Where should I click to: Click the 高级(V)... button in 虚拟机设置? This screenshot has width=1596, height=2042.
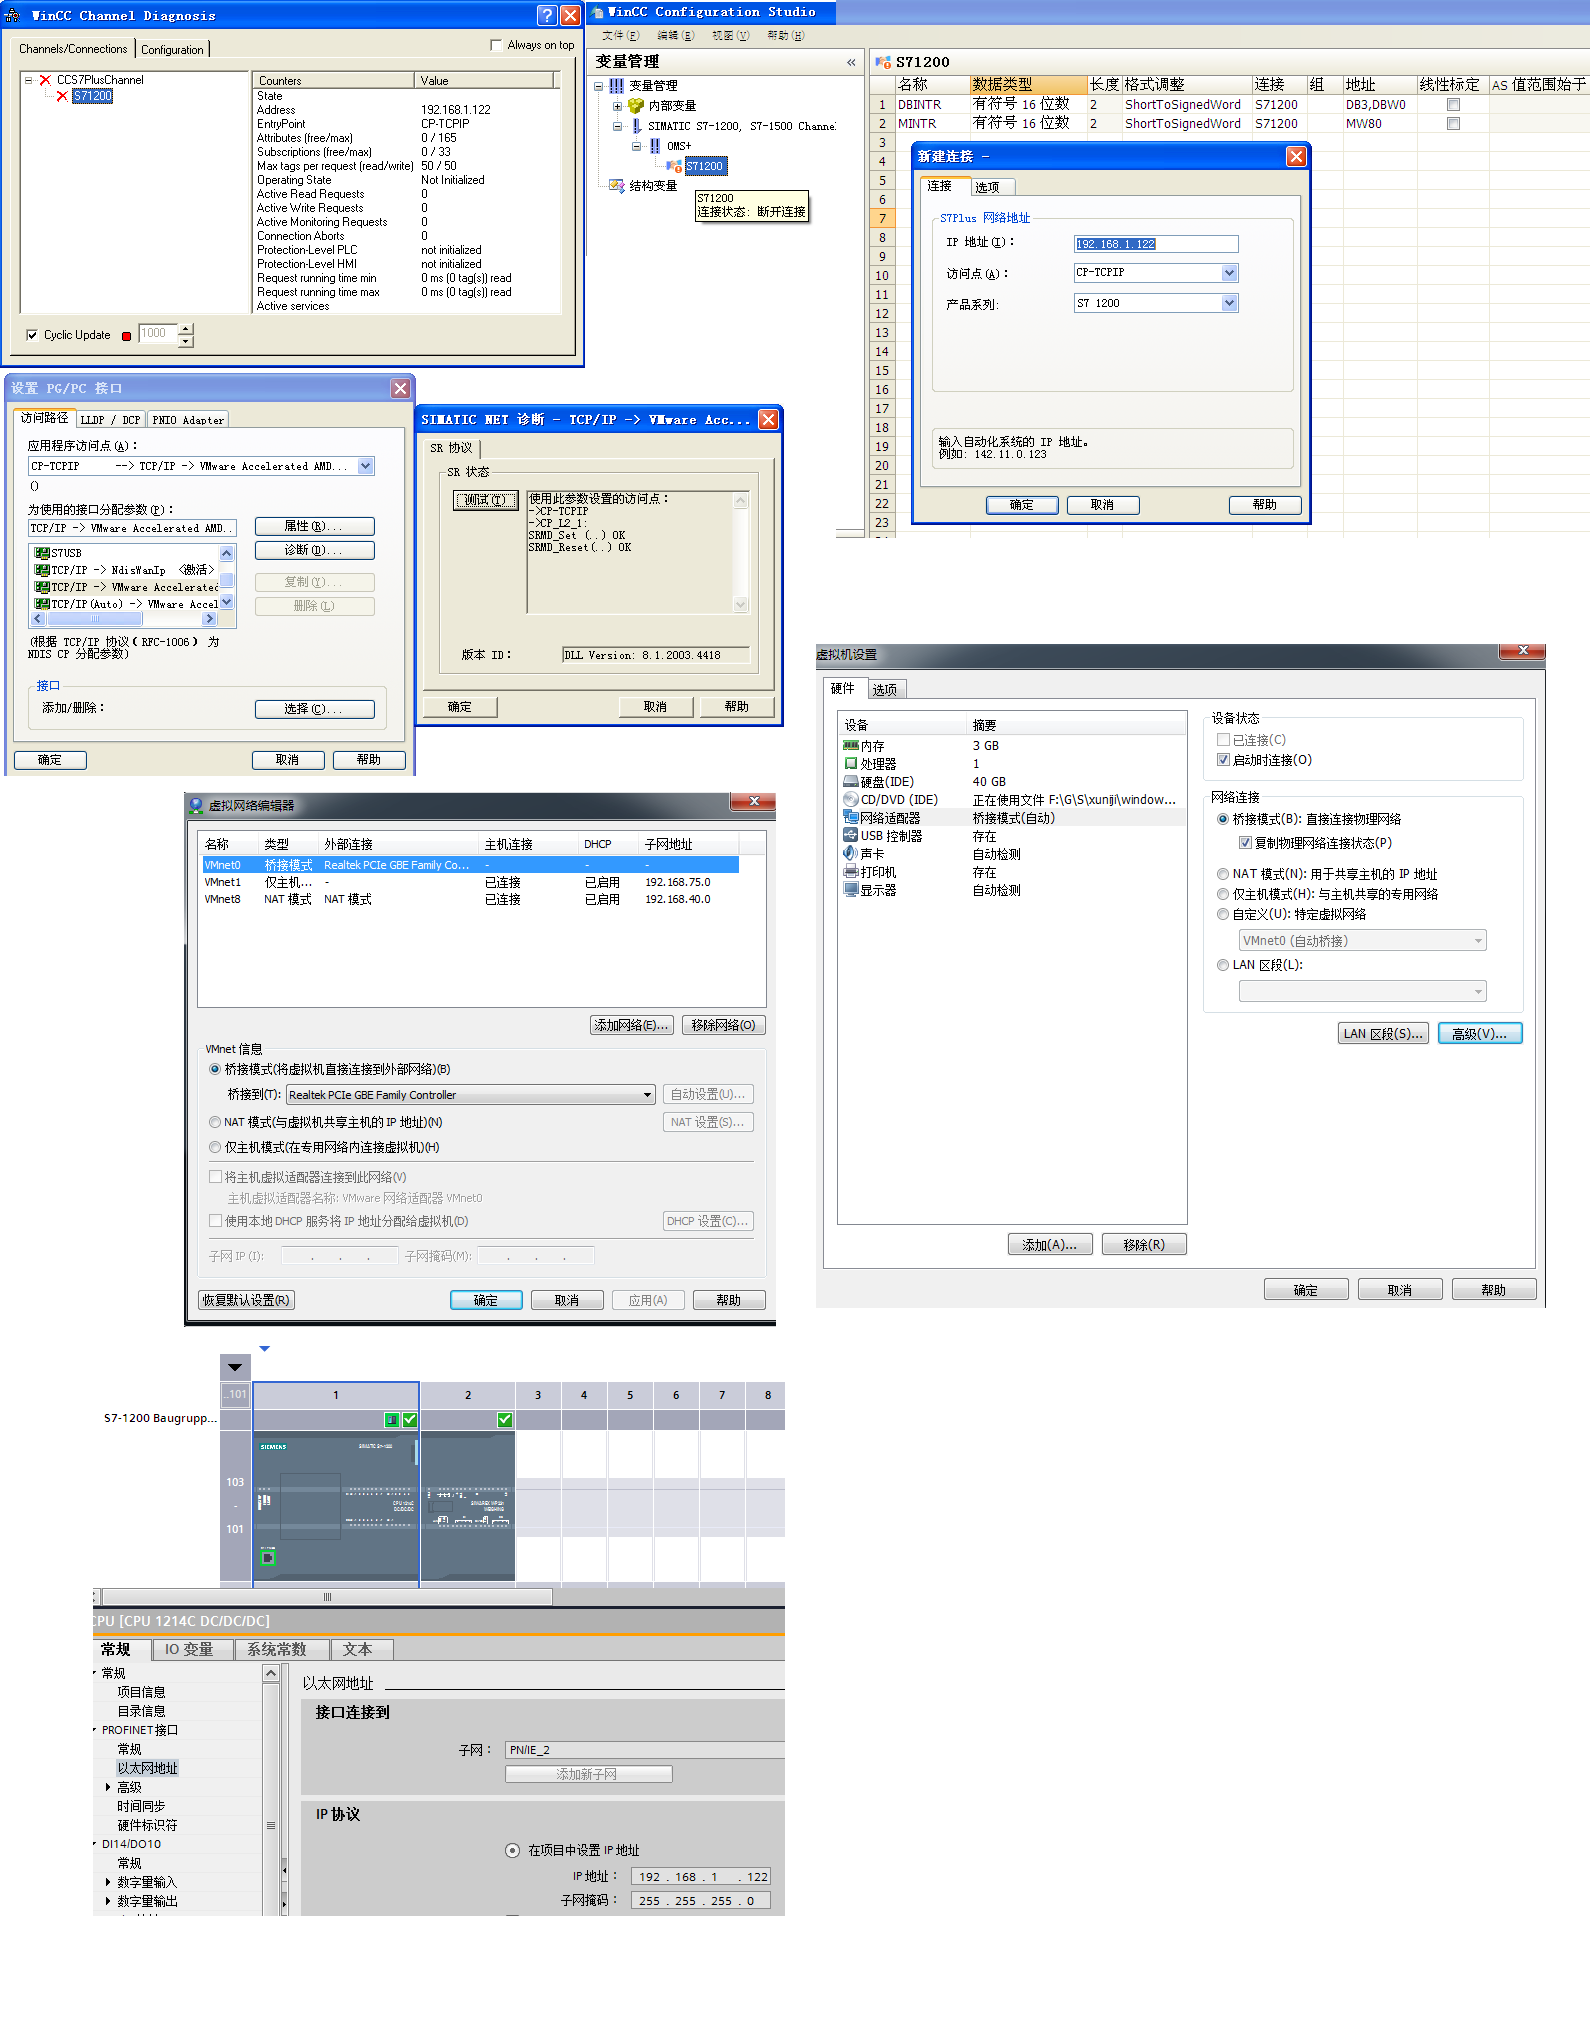tap(1480, 1034)
